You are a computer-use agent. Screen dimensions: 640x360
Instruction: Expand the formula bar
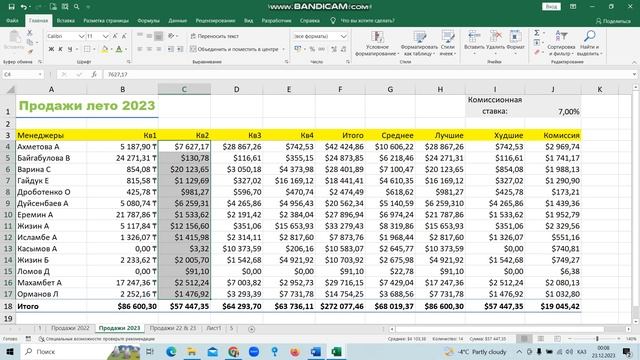(x=634, y=74)
